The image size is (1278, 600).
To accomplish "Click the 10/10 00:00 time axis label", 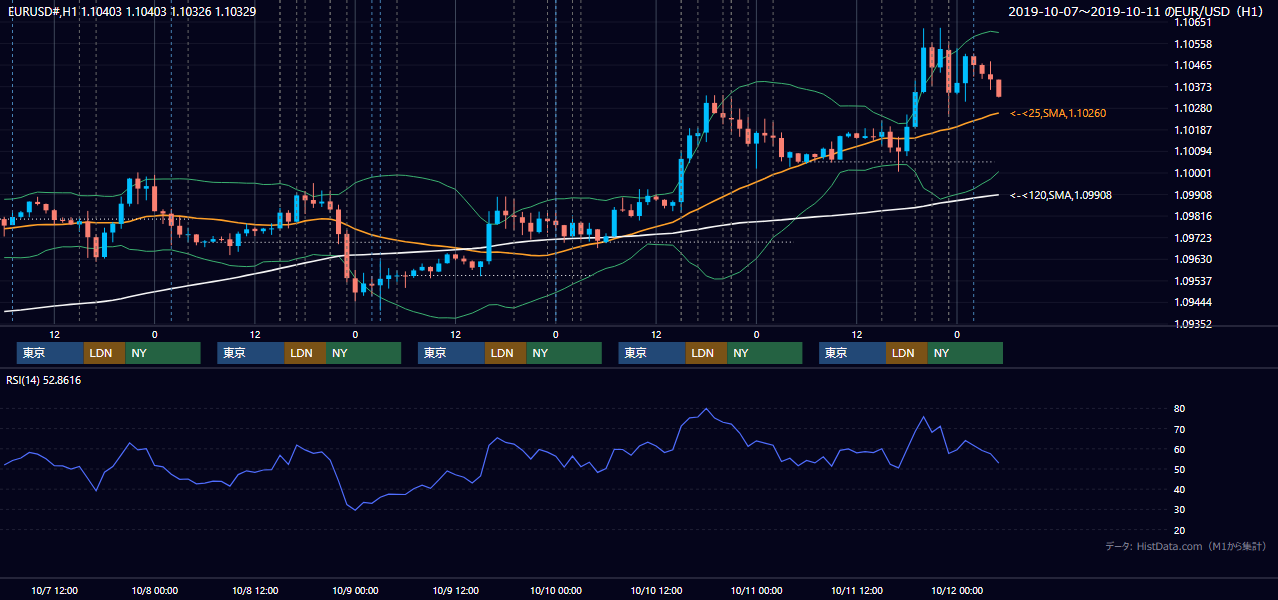I will 556,590.
